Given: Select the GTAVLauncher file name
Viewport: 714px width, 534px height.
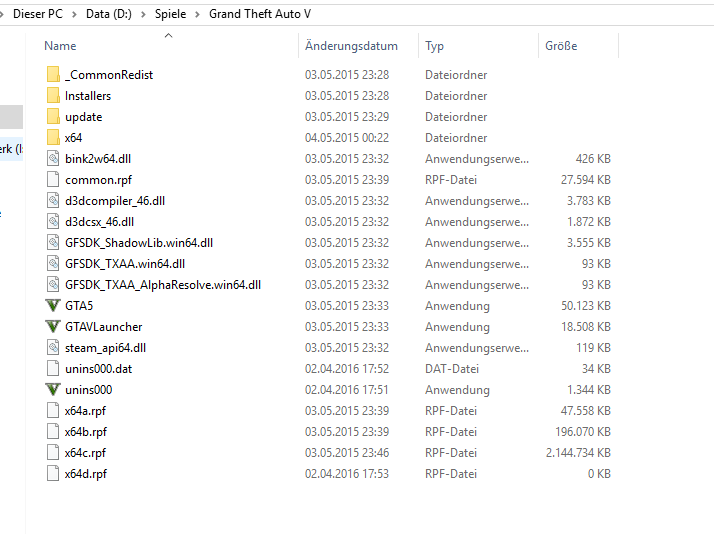Looking at the screenshot, I should pos(103,326).
